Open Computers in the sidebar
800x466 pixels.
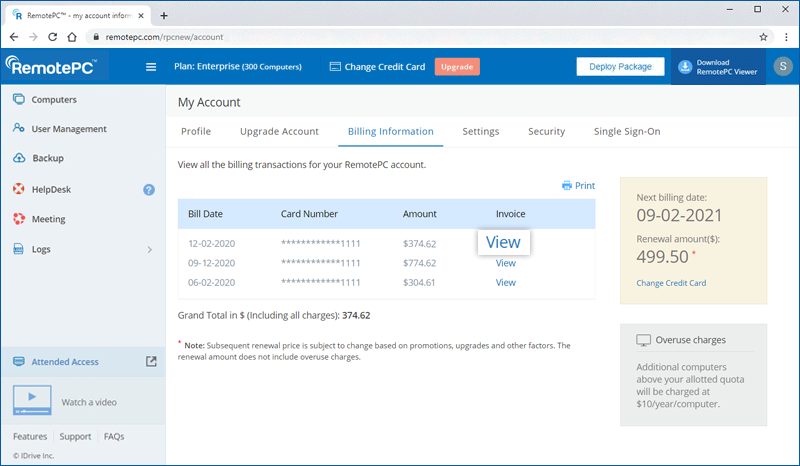point(54,100)
